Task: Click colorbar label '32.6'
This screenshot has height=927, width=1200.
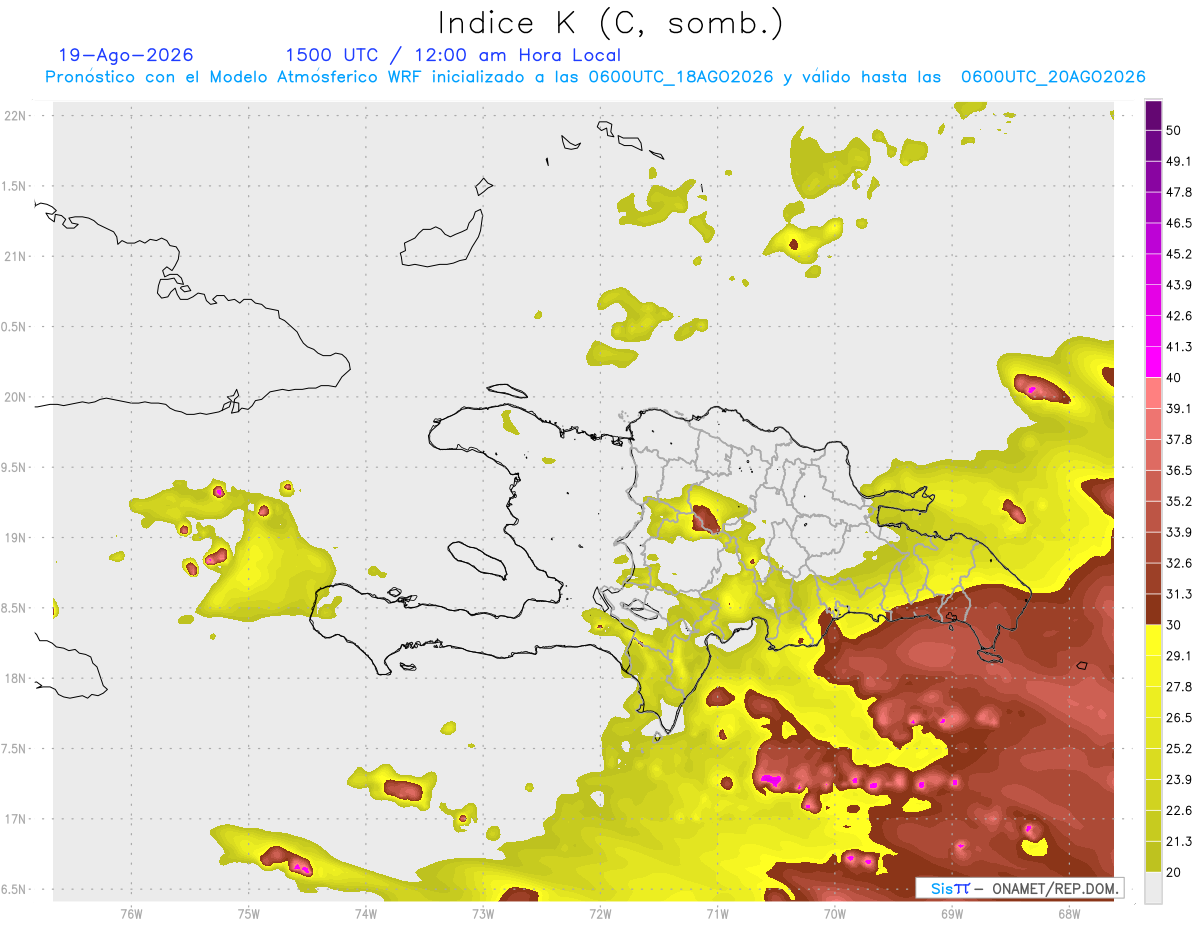Action: (x=1179, y=563)
